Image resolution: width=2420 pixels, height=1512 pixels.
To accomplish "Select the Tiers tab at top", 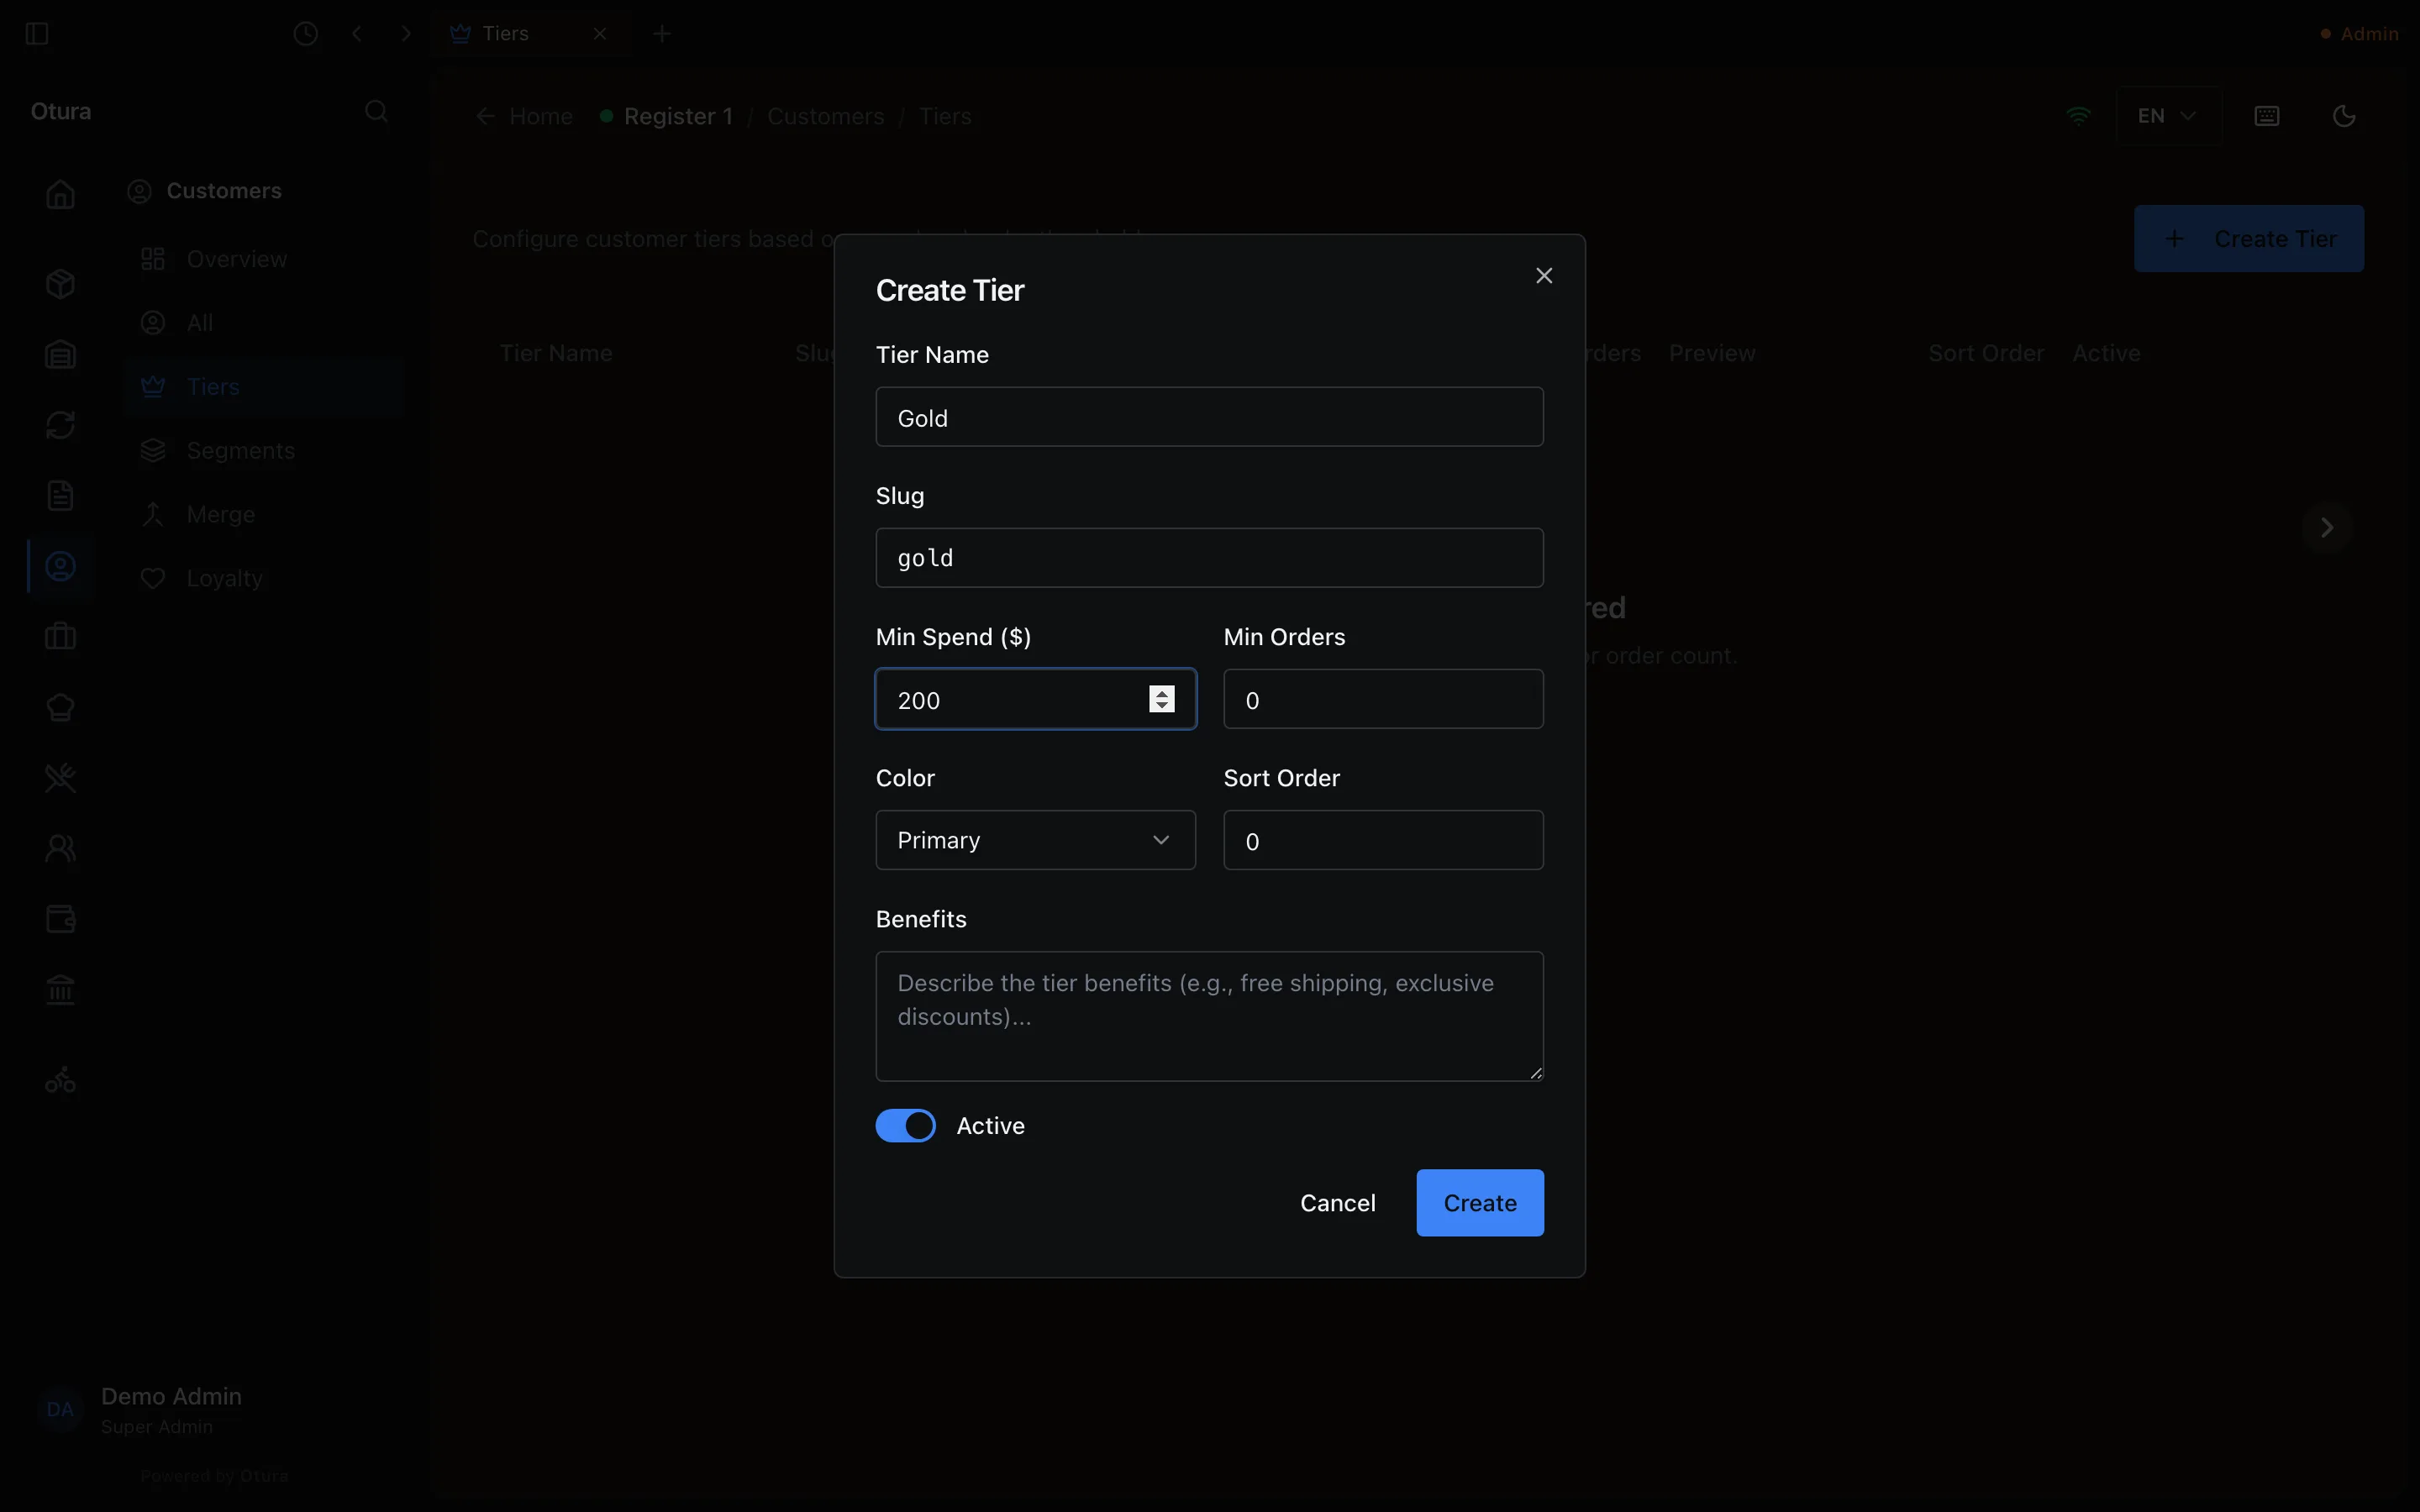I will 530,34.
